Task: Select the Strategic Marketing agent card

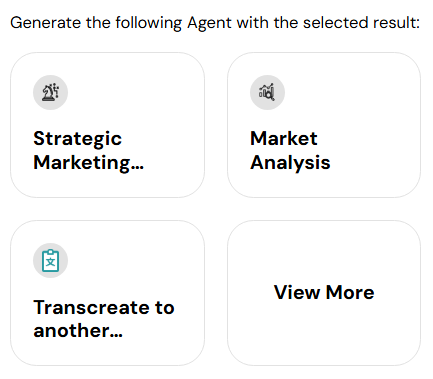Action: [107, 125]
